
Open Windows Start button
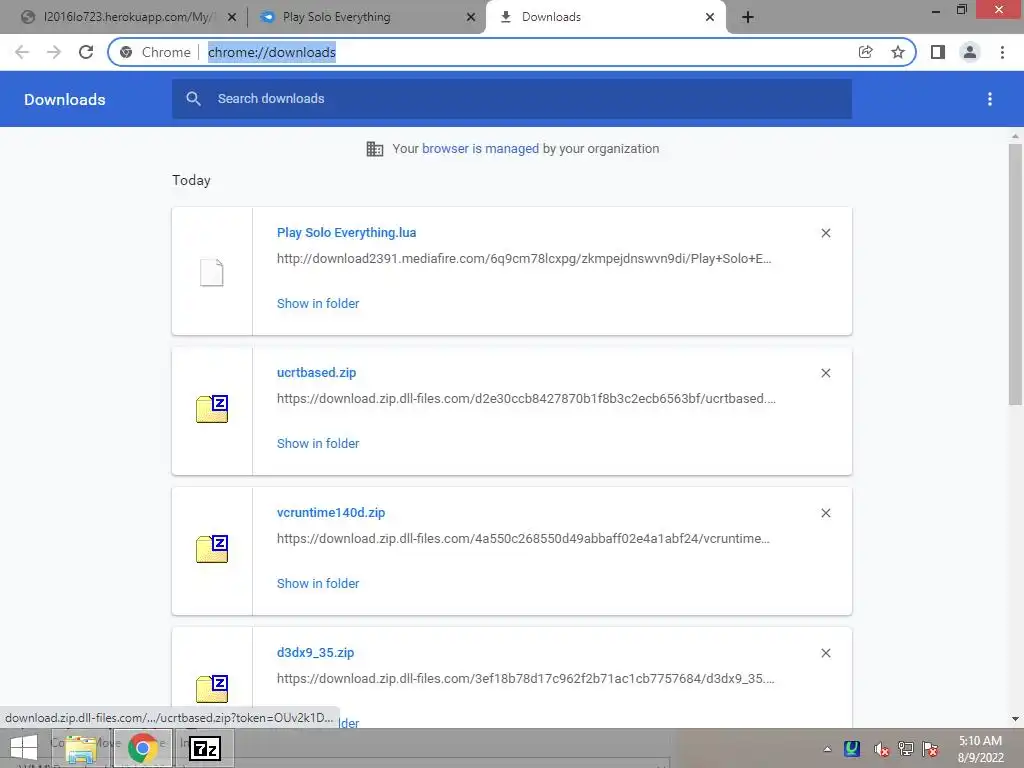pyautogui.click(x=24, y=748)
